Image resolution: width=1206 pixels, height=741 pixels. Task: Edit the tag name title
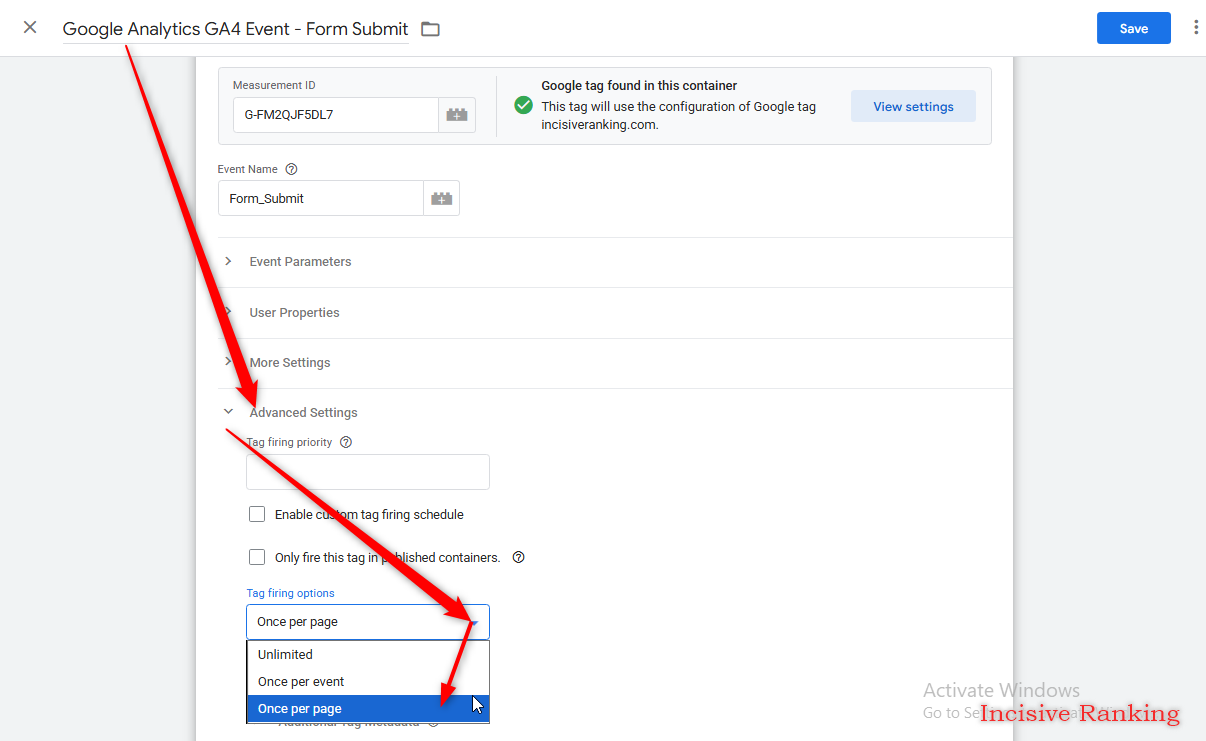(235, 29)
